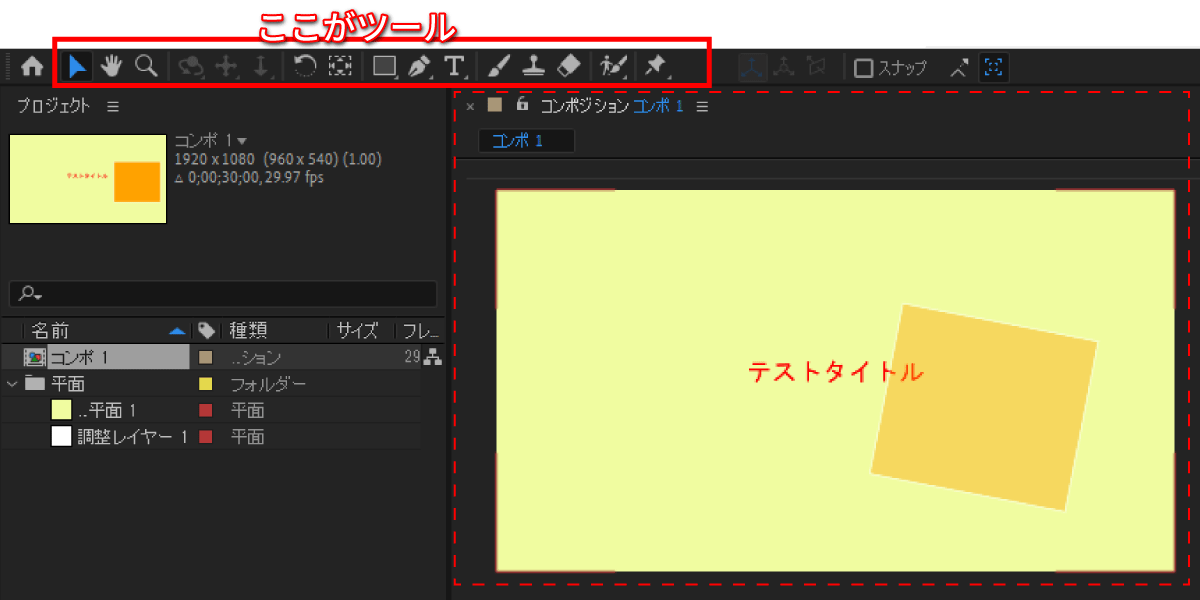
Task: Select the Hand tool
Action: [110, 67]
